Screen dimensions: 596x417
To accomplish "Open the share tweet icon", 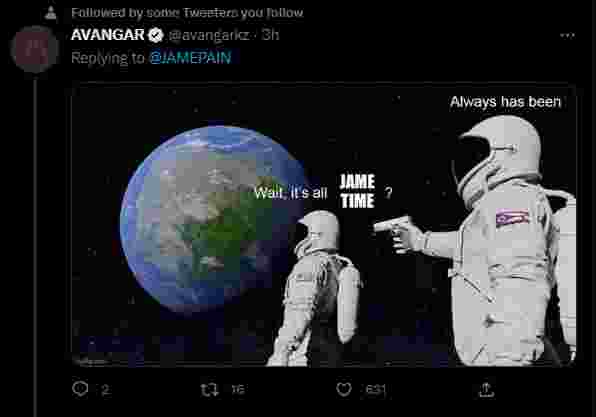I will click(x=487, y=390).
